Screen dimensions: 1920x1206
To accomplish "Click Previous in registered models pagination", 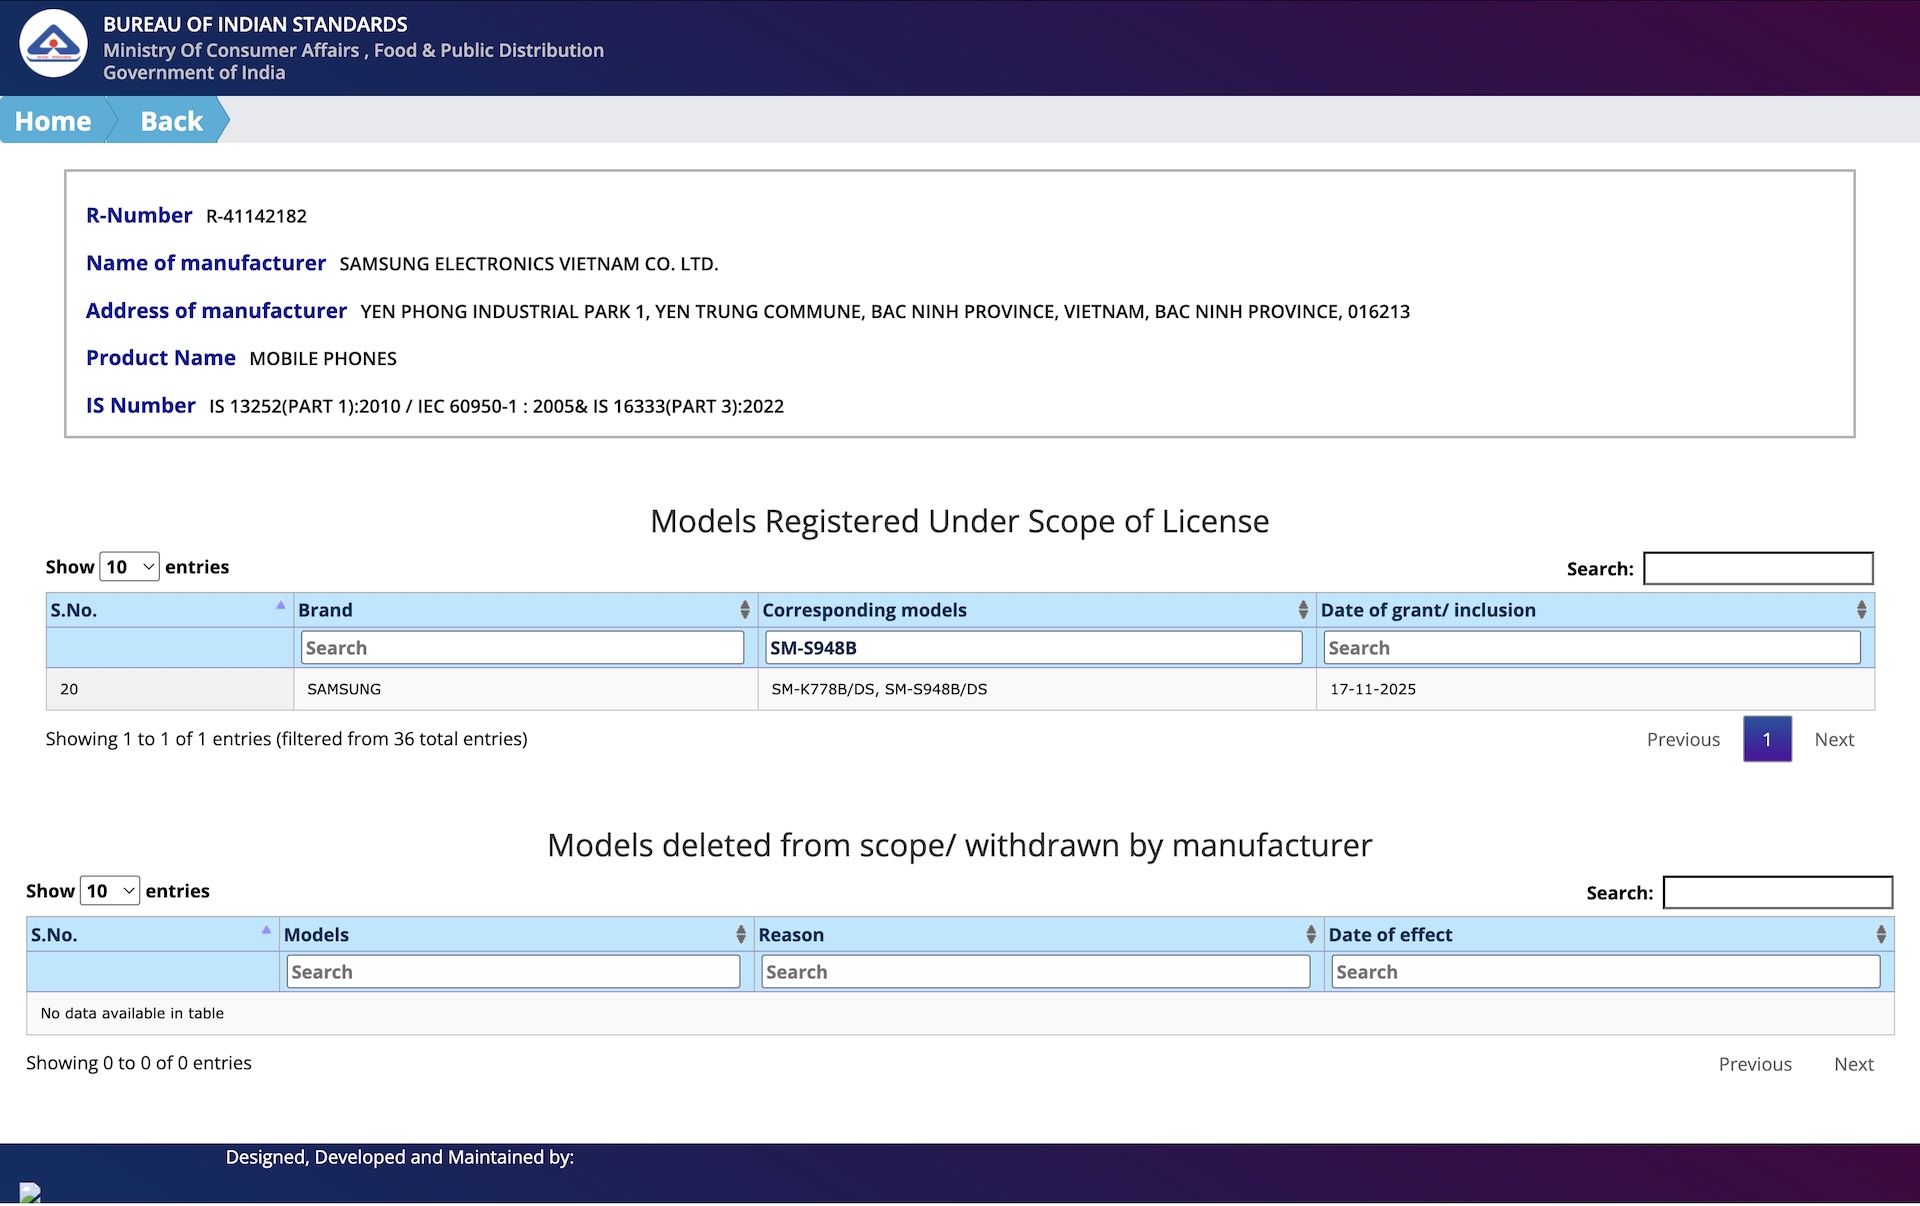I will (x=1683, y=740).
